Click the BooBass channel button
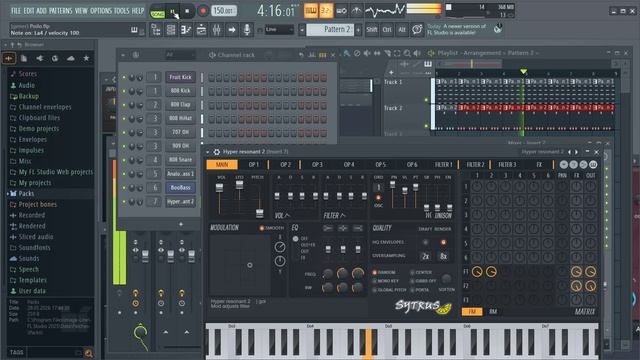Viewport: 640px width, 360px height. click(x=180, y=188)
